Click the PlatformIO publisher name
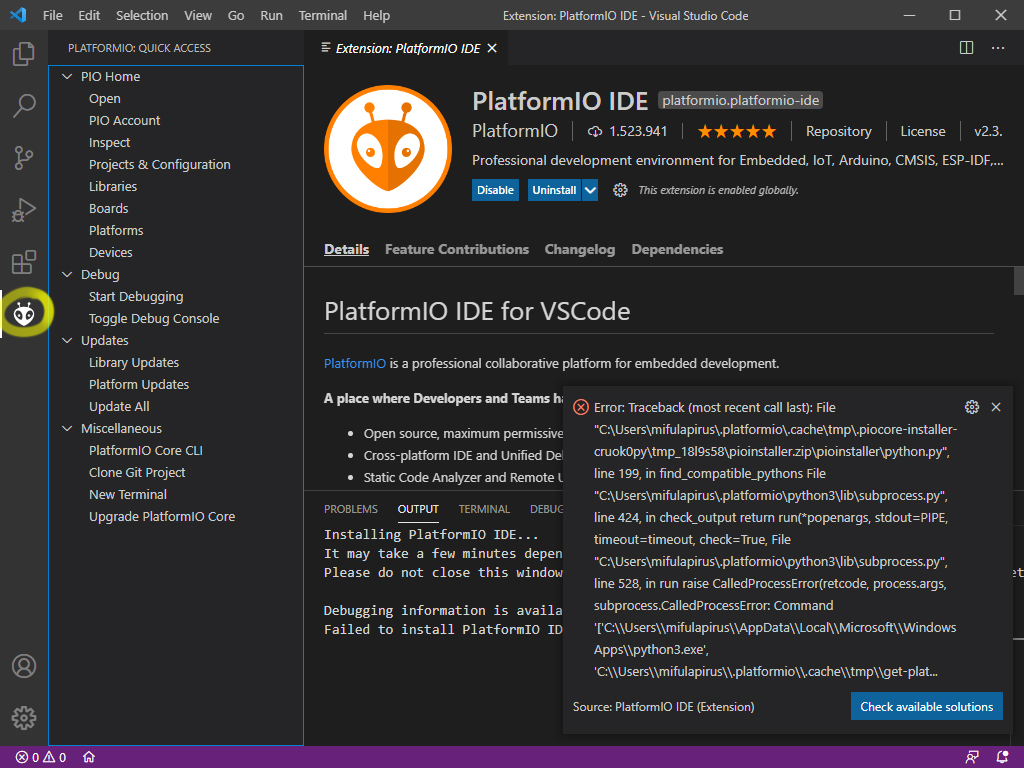The height and width of the screenshot is (768, 1024). click(515, 131)
